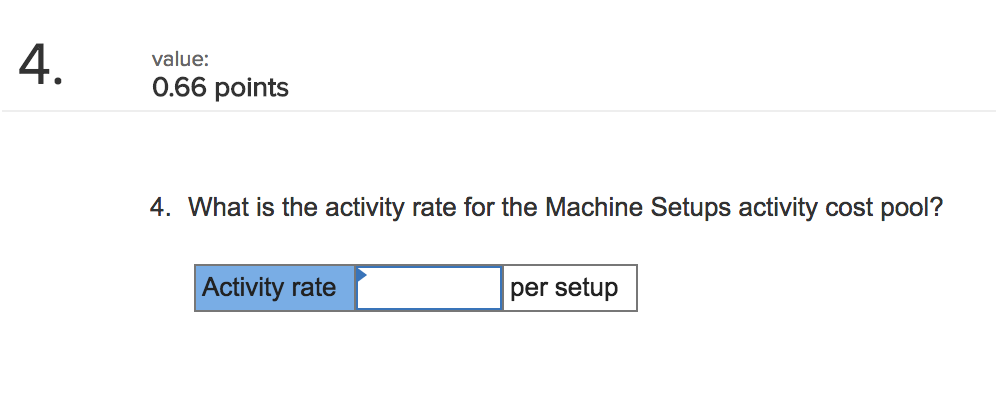This screenshot has height=420, width=996.
Task: Click the word "setup" in the unit cell
Action: click(x=586, y=289)
